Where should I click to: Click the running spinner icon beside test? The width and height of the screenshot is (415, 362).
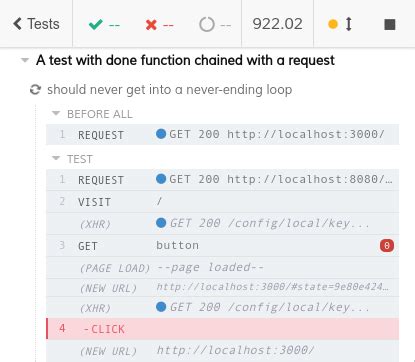point(35,90)
